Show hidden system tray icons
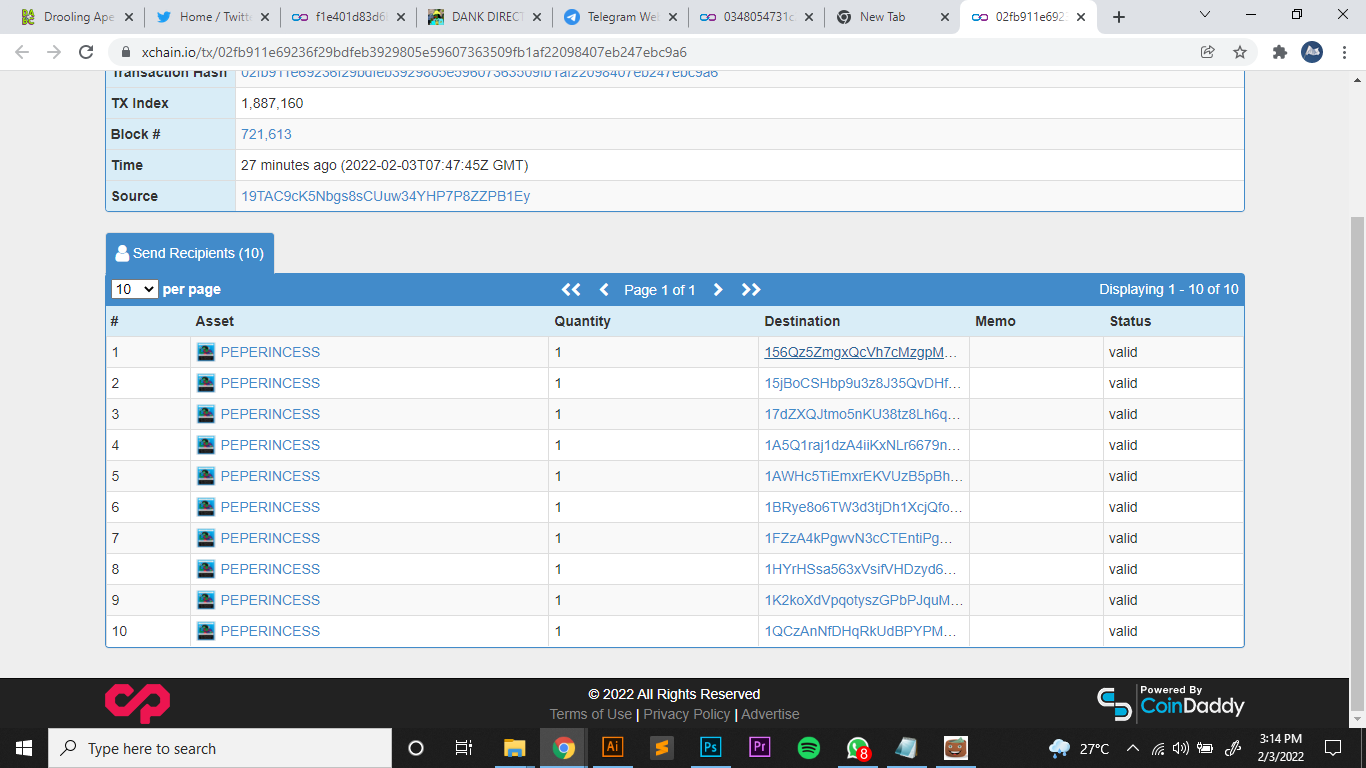 tap(1133, 748)
